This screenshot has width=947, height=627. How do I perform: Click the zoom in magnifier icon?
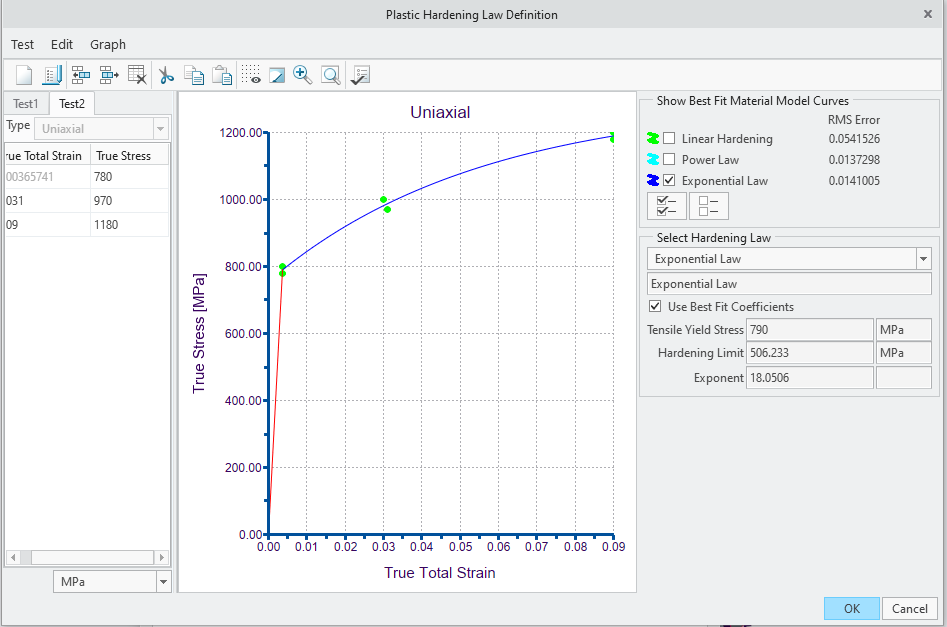[x=302, y=75]
